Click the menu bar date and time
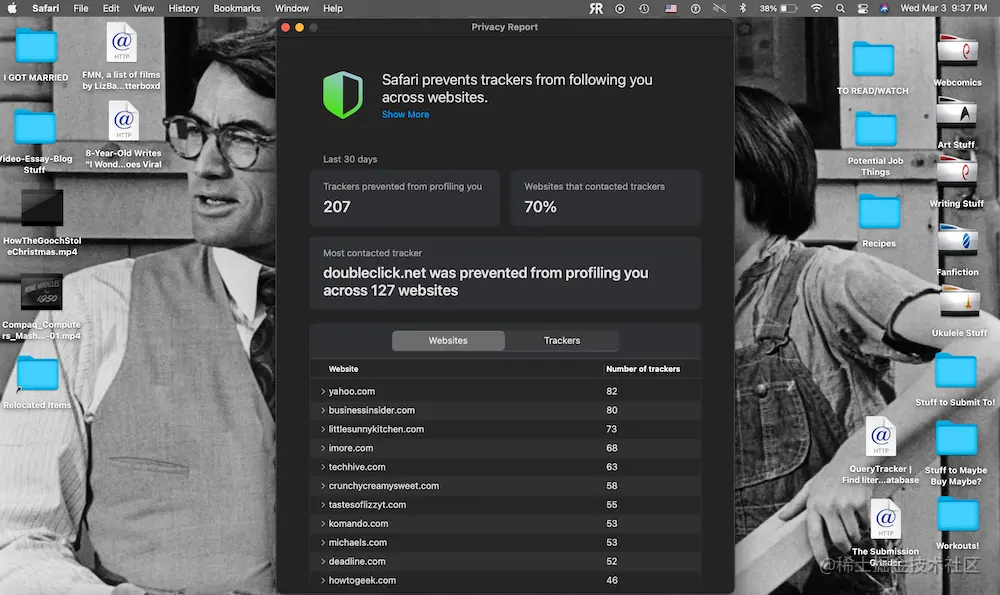 point(943,8)
